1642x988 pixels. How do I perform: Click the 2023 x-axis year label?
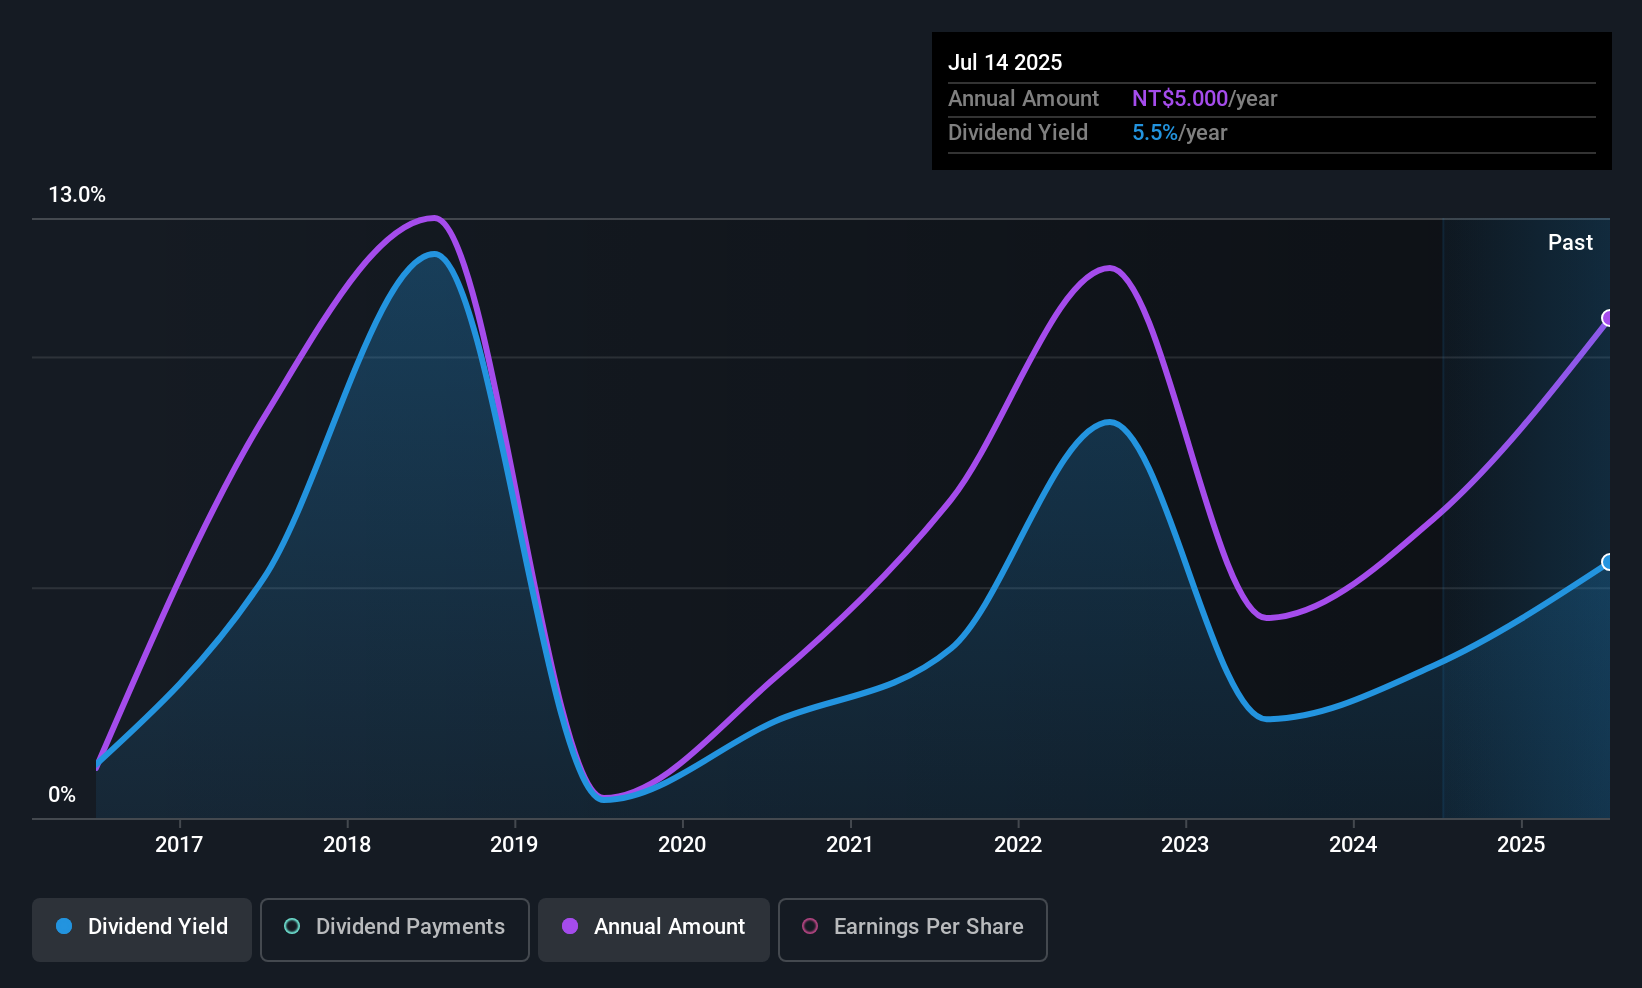click(1185, 844)
